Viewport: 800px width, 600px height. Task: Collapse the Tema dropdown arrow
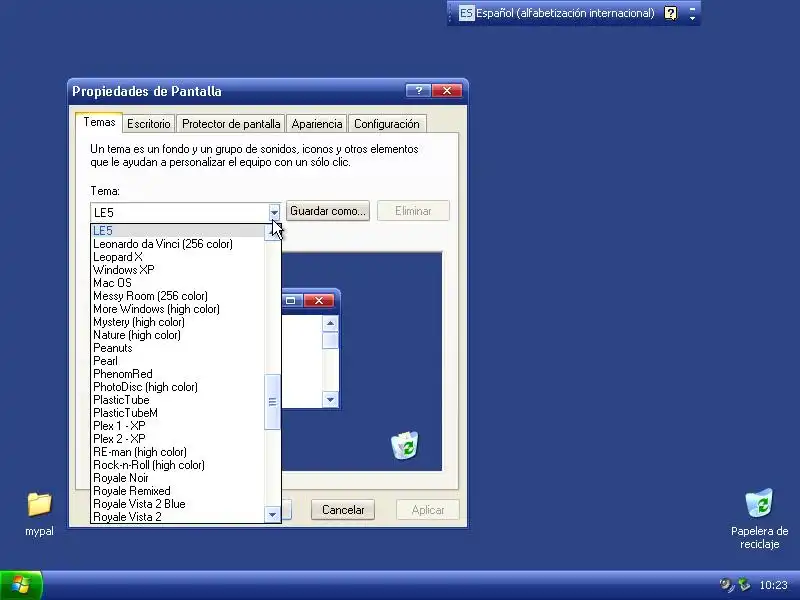click(x=274, y=212)
